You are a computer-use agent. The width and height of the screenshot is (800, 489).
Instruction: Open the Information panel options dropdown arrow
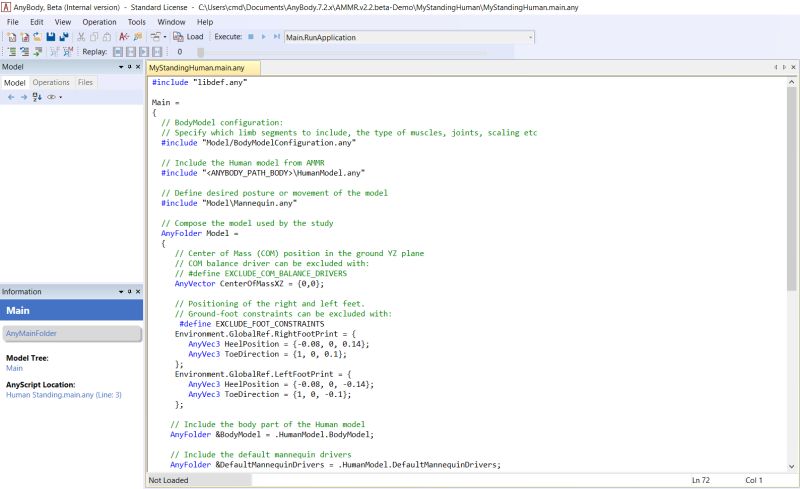pyautogui.click(x=121, y=291)
